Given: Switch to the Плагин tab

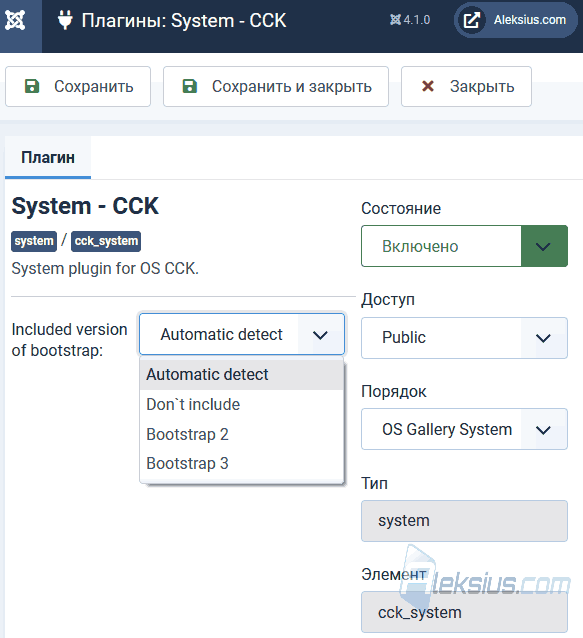Looking at the screenshot, I should point(48,157).
